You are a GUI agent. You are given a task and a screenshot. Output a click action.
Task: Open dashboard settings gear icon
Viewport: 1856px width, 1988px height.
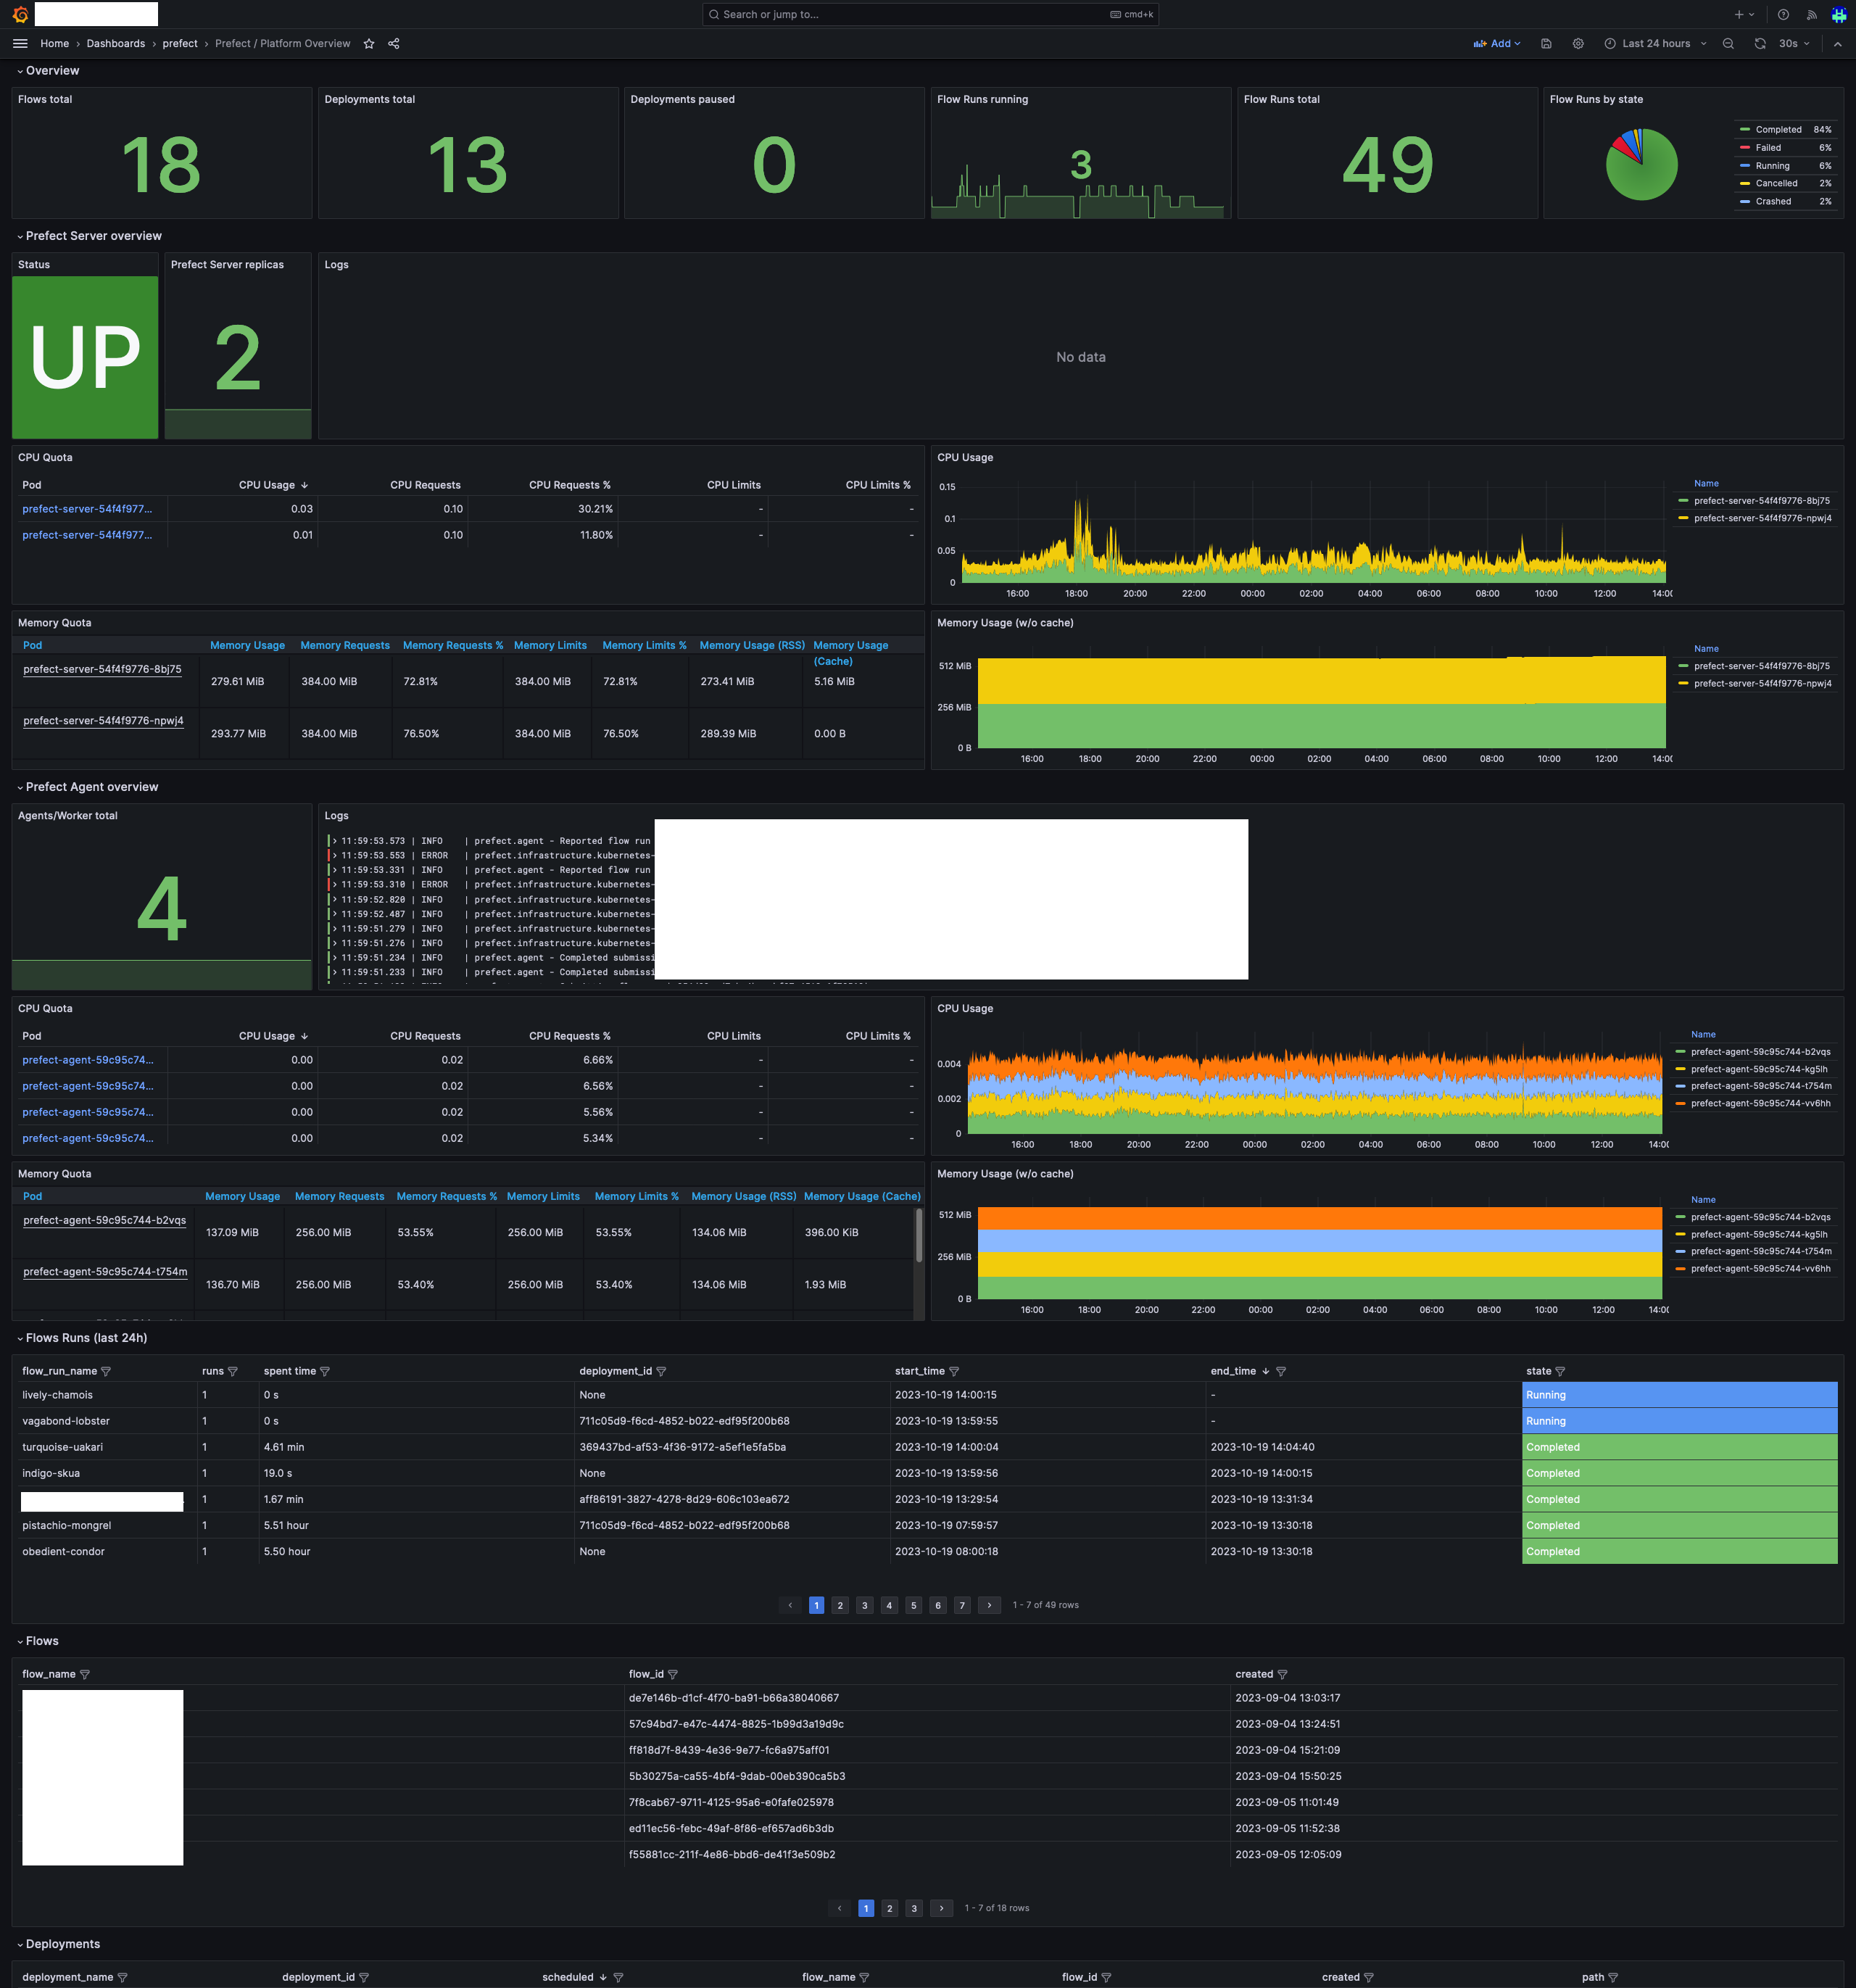pos(1578,44)
